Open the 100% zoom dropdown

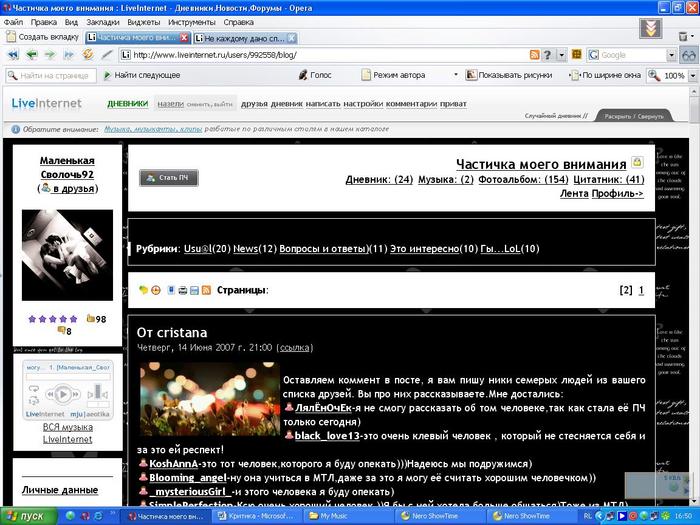pos(693,75)
